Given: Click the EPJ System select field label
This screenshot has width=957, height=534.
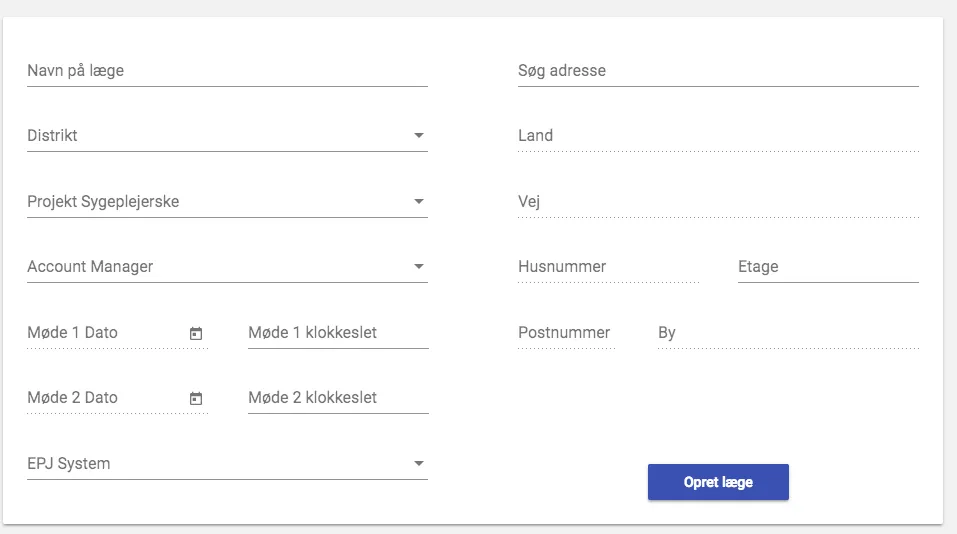Looking at the screenshot, I should pyautogui.click(x=69, y=464).
